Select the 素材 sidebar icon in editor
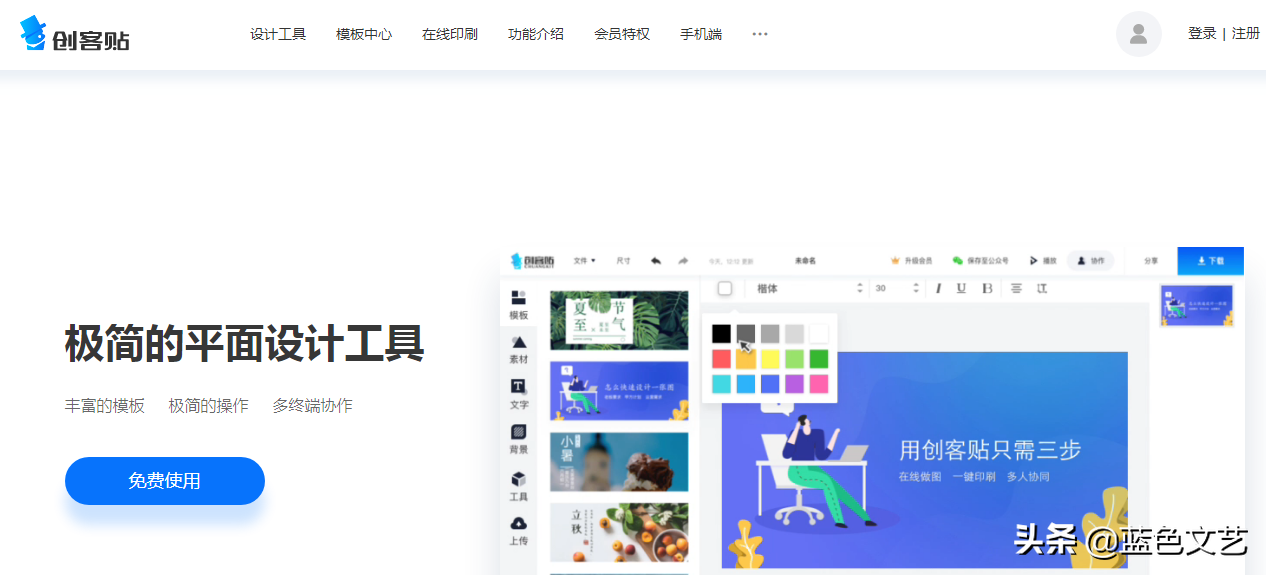This screenshot has height=575, width=1266. (518, 350)
